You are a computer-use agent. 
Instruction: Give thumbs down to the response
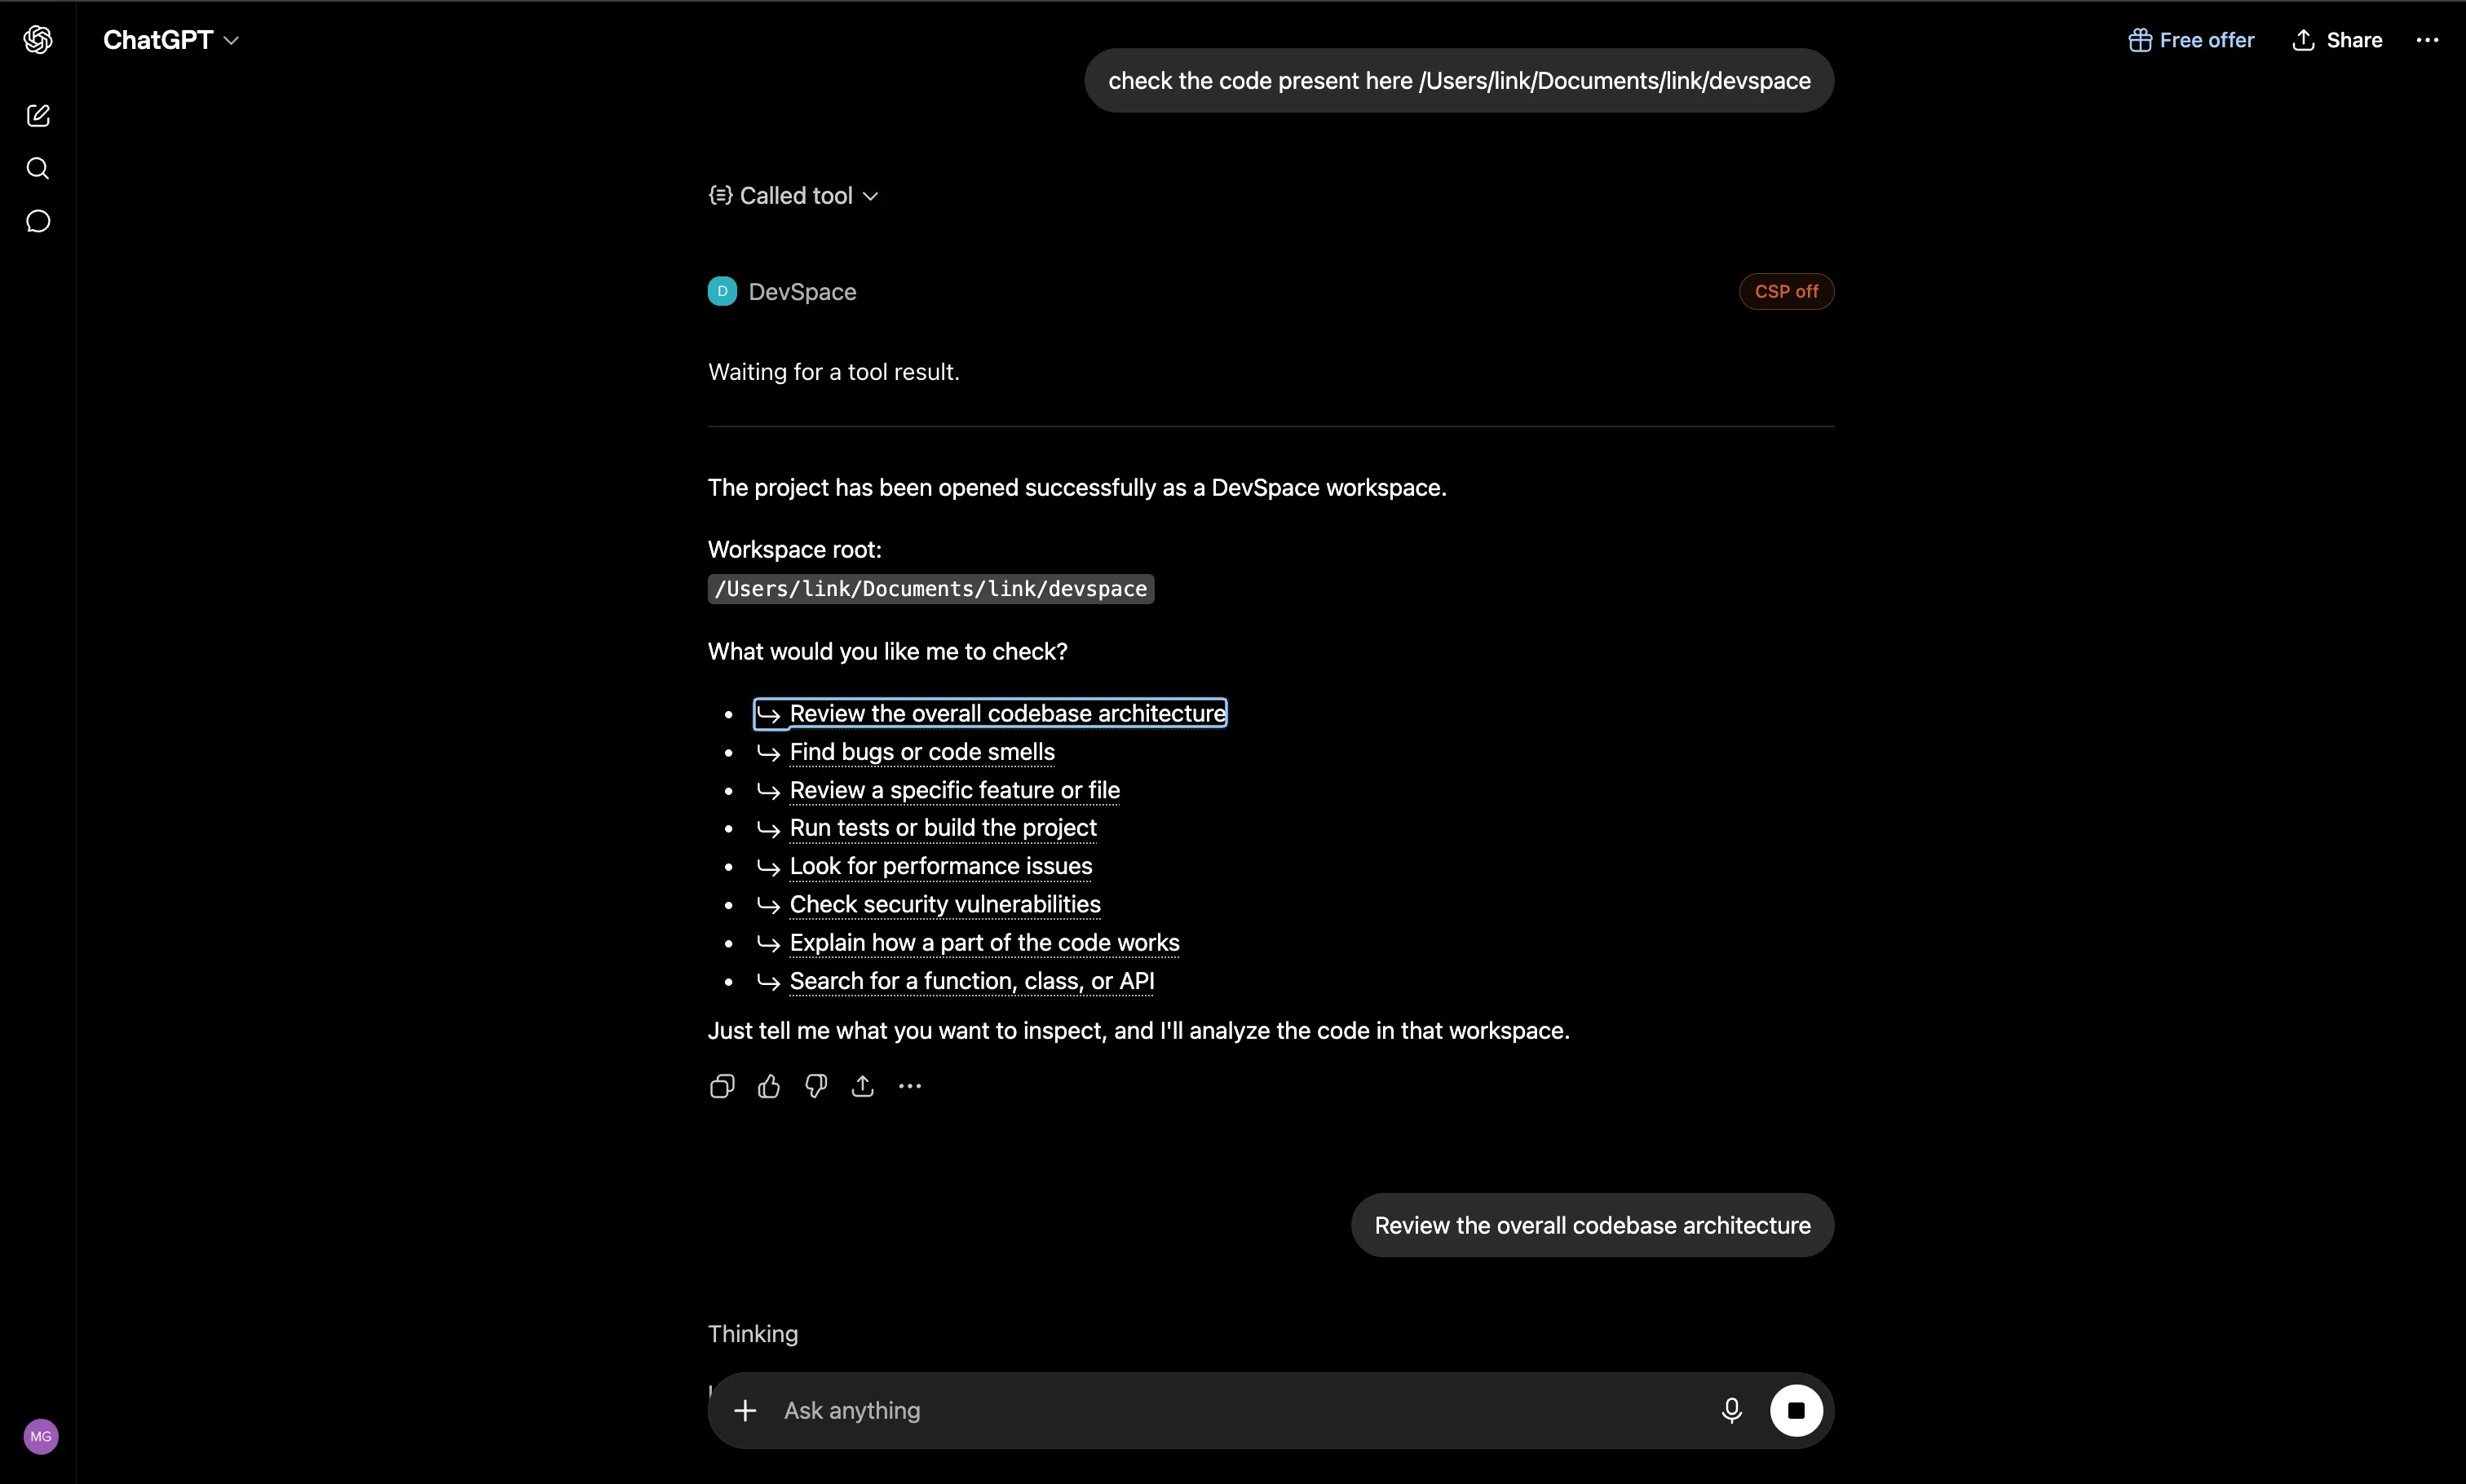pos(816,1086)
